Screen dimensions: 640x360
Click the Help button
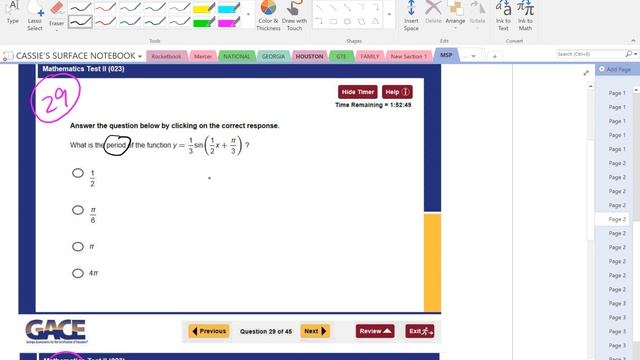(x=397, y=92)
